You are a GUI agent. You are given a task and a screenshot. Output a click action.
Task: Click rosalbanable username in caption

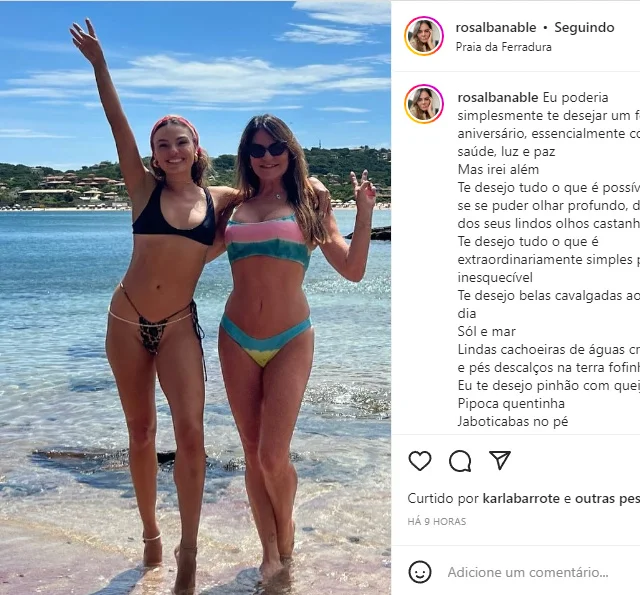point(498,98)
